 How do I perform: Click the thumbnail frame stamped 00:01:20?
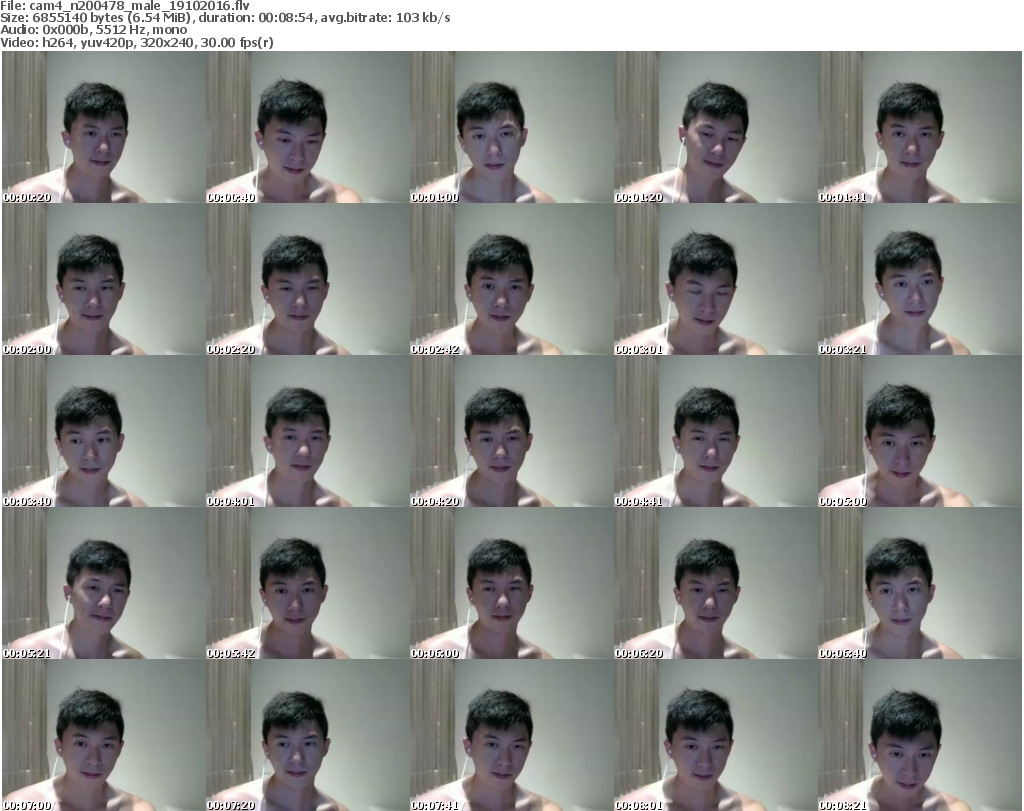pyautogui.click(x=715, y=127)
